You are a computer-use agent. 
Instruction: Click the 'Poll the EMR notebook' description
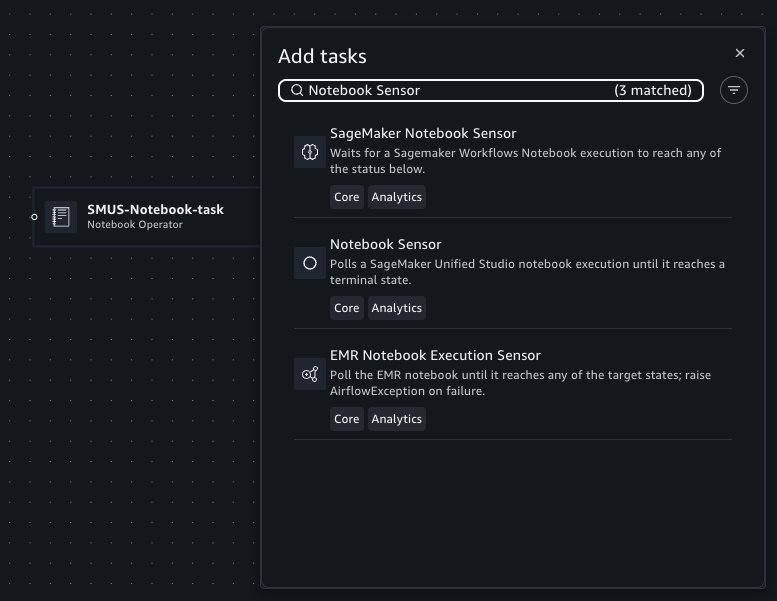pos(520,383)
